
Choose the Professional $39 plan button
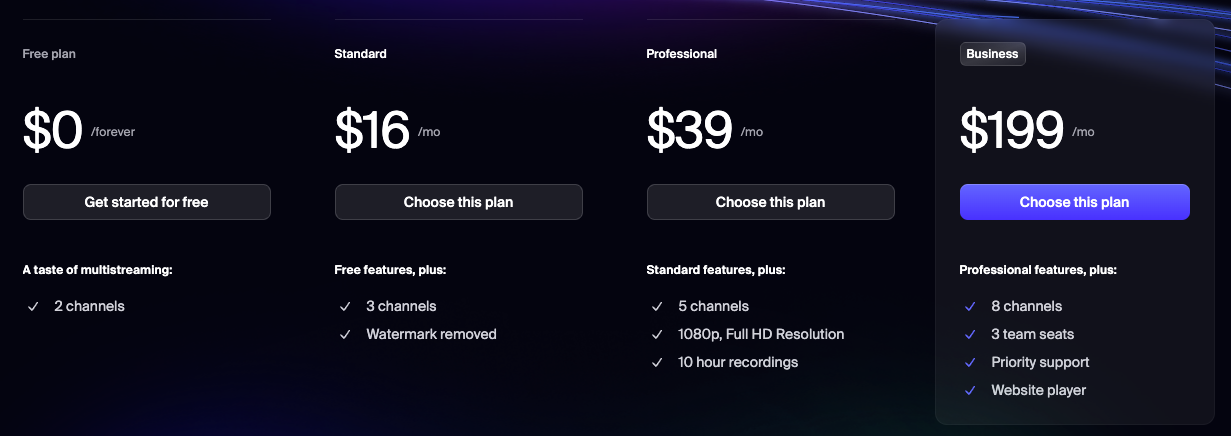(770, 202)
